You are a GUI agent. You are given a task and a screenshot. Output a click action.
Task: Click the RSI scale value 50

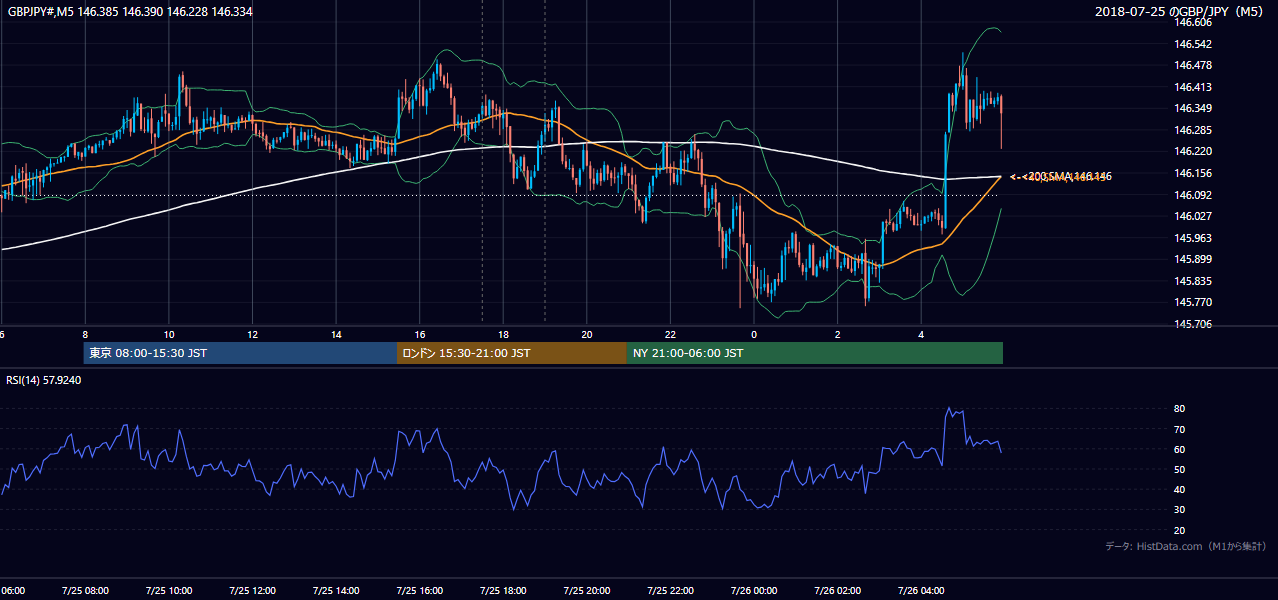[1180, 469]
